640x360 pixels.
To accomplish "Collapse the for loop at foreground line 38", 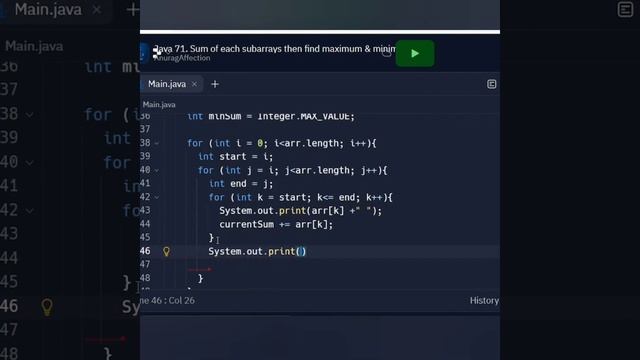I will point(157,143).
